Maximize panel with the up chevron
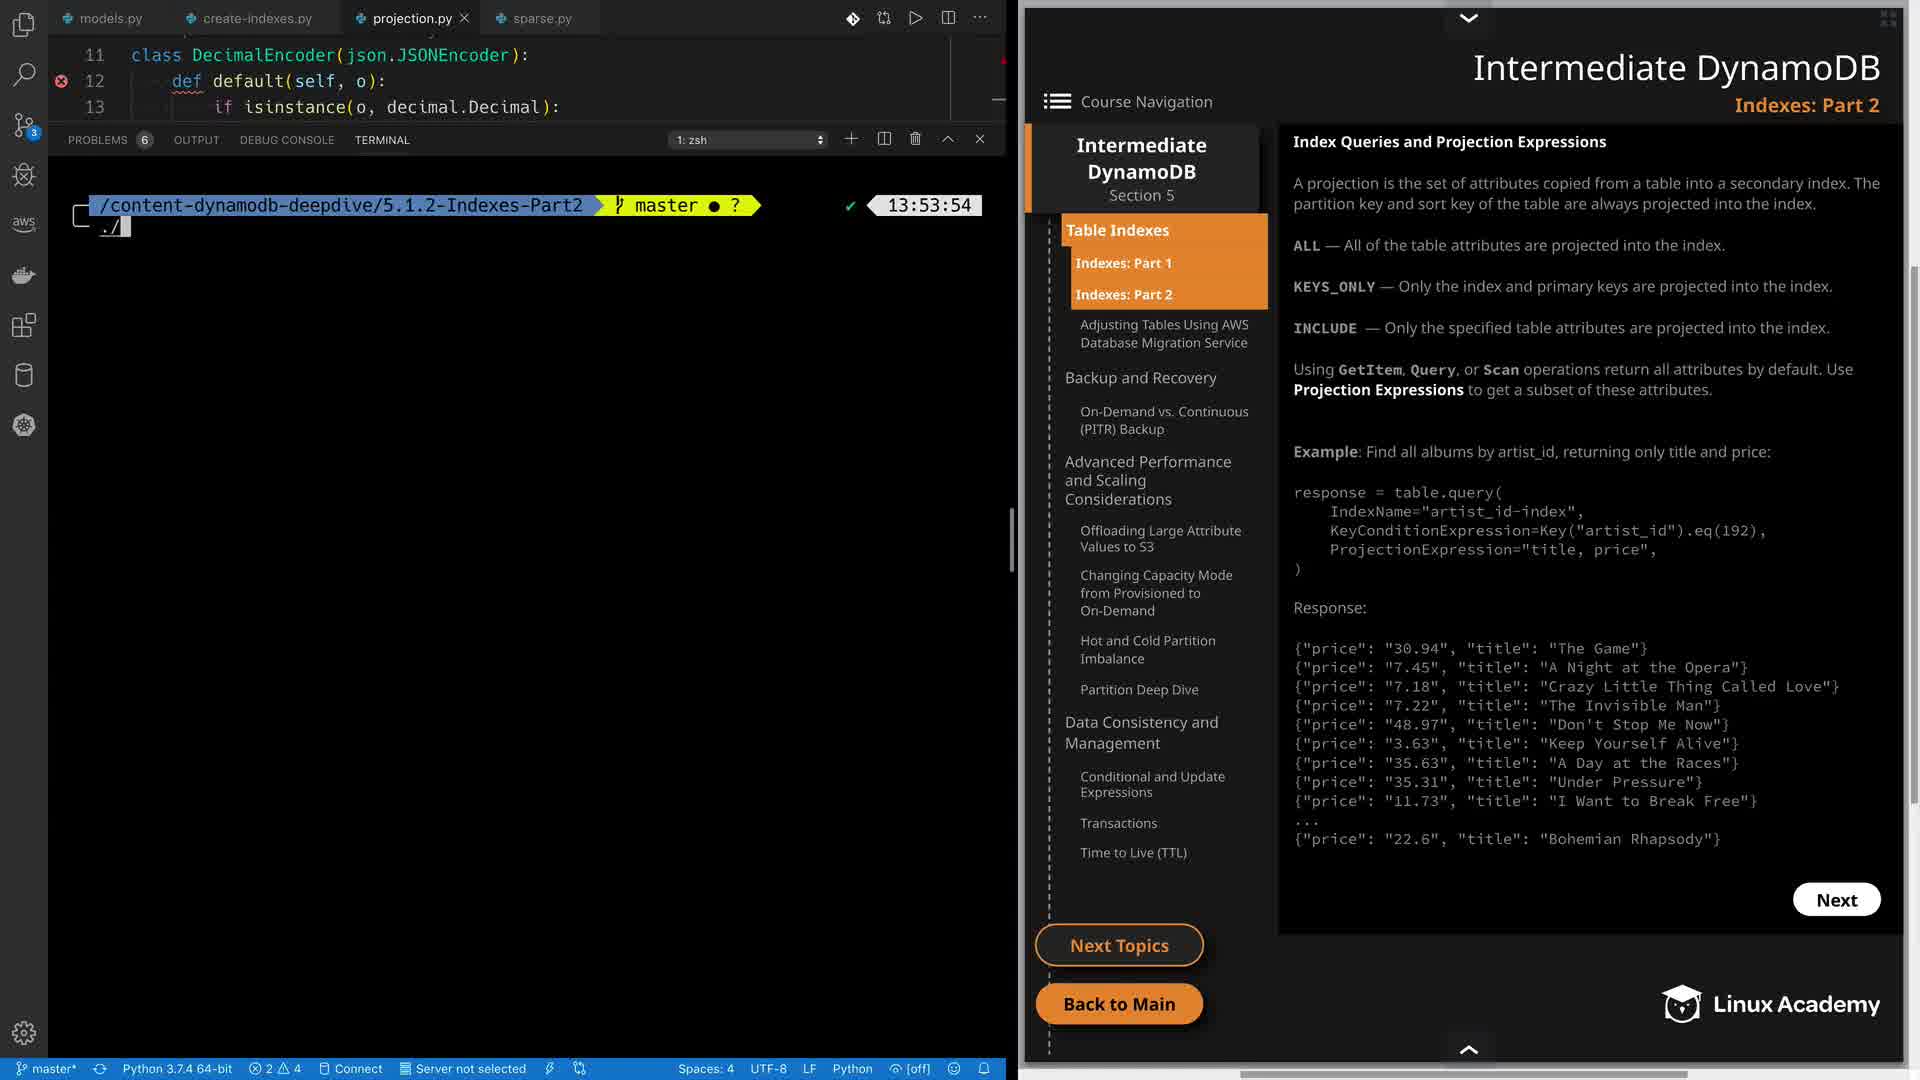1920x1080 pixels. pos(948,139)
